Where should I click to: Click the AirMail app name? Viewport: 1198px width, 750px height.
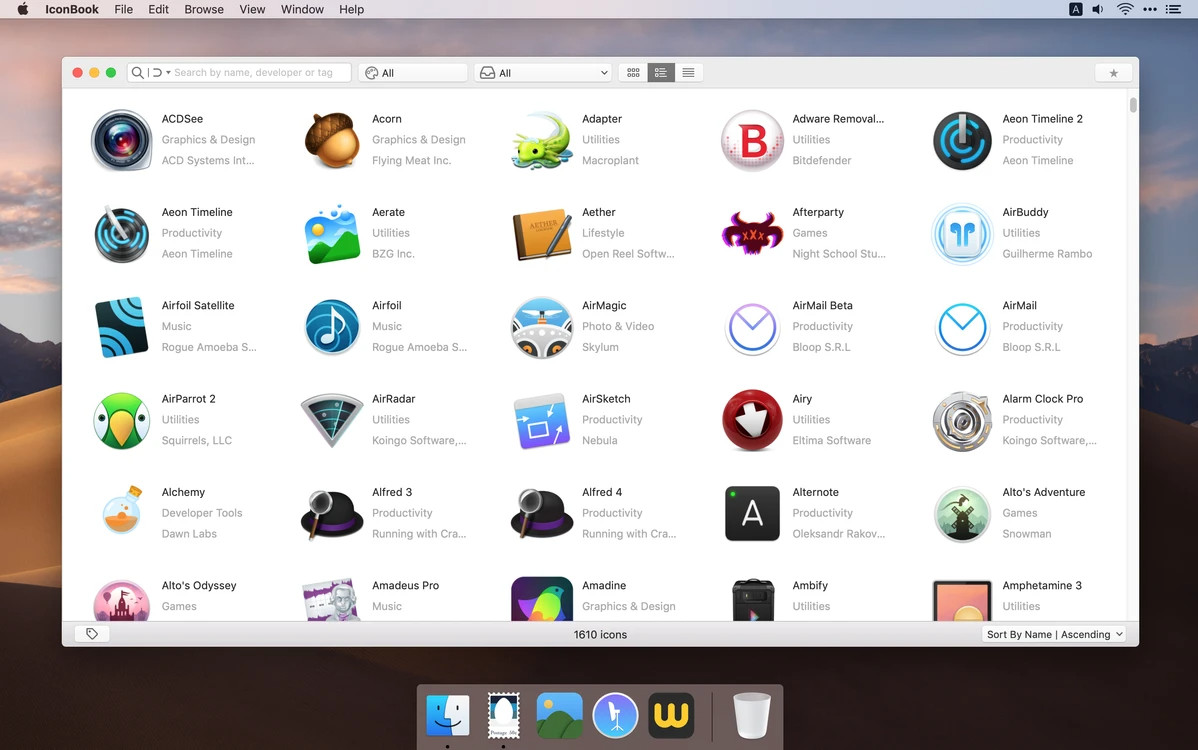coord(1019,305)
